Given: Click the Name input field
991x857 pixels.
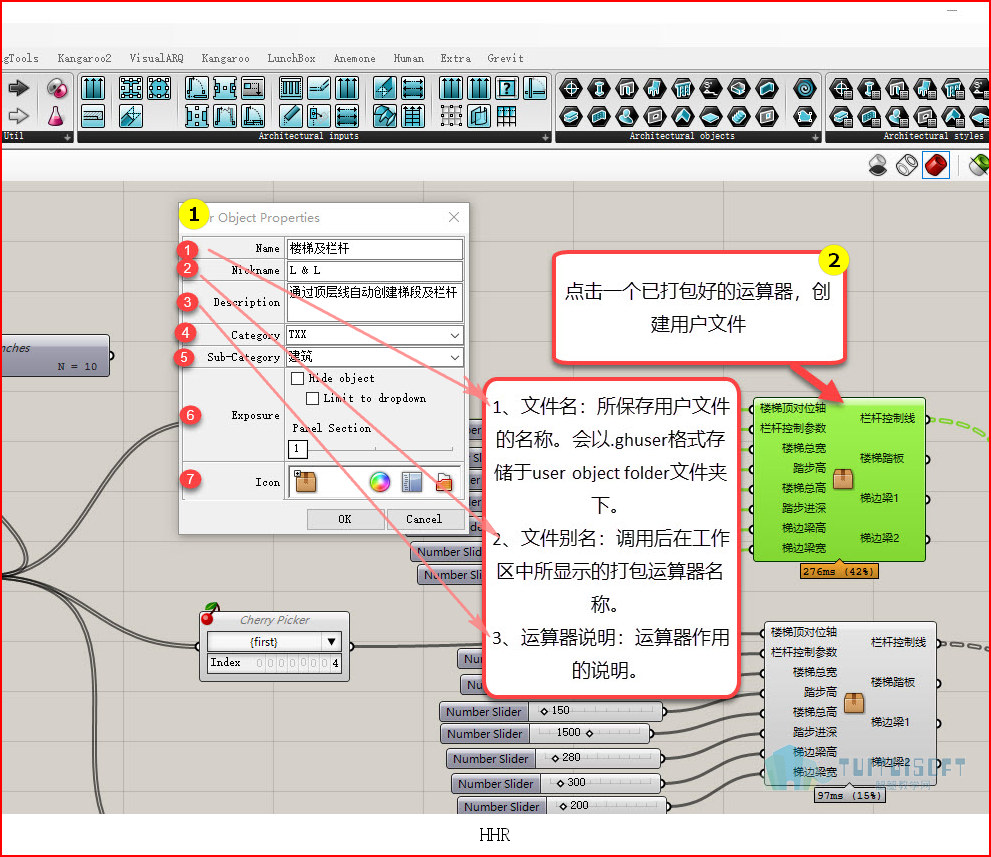Looking at the screenshot, I should [375, 248].
